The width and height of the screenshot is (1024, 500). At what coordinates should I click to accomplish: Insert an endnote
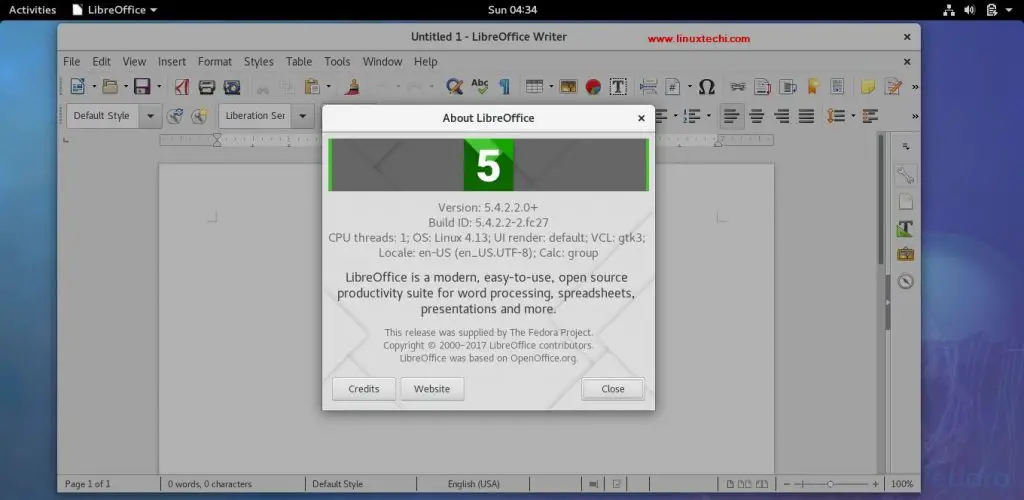tap(788, 86)
